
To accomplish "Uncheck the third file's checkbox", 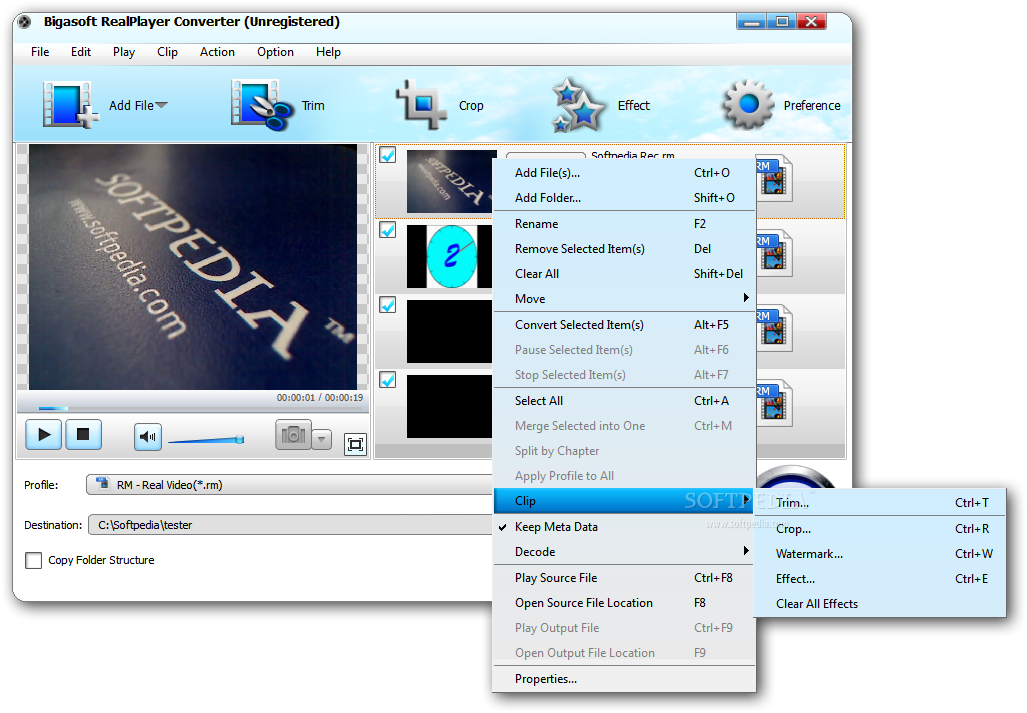I will pos(388,305).
